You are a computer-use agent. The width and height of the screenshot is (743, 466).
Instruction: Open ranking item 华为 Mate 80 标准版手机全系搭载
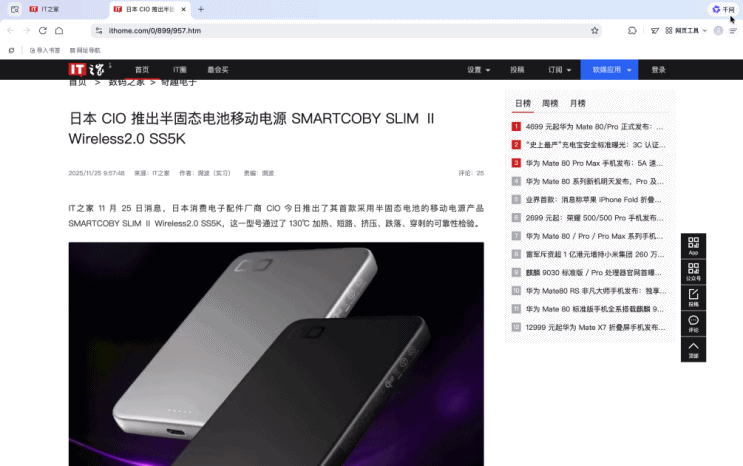(x=594, y=309)
